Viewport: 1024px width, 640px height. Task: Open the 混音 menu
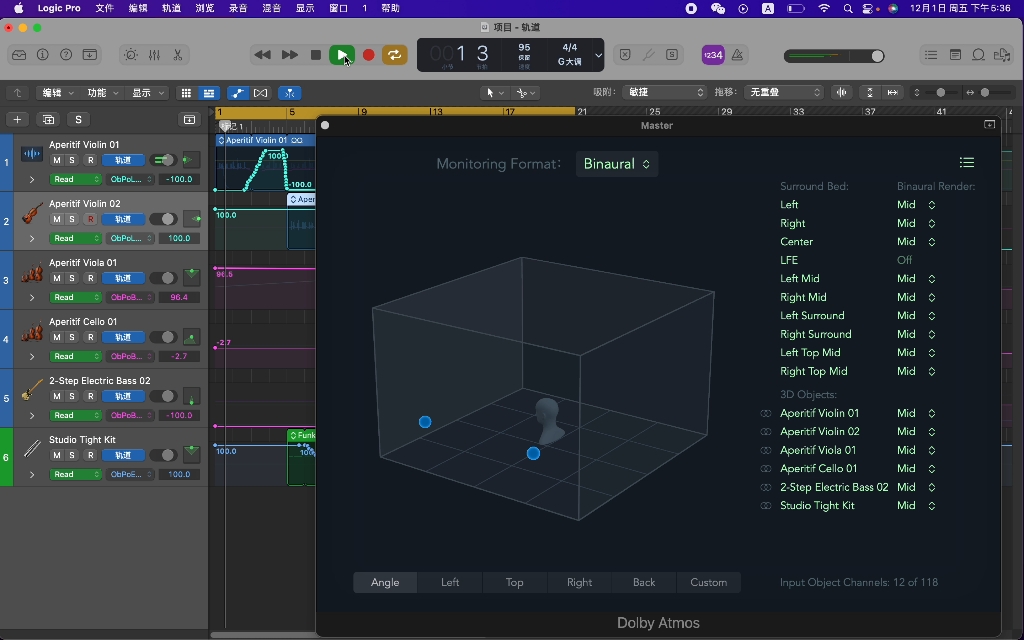click(x=271, y=8)
